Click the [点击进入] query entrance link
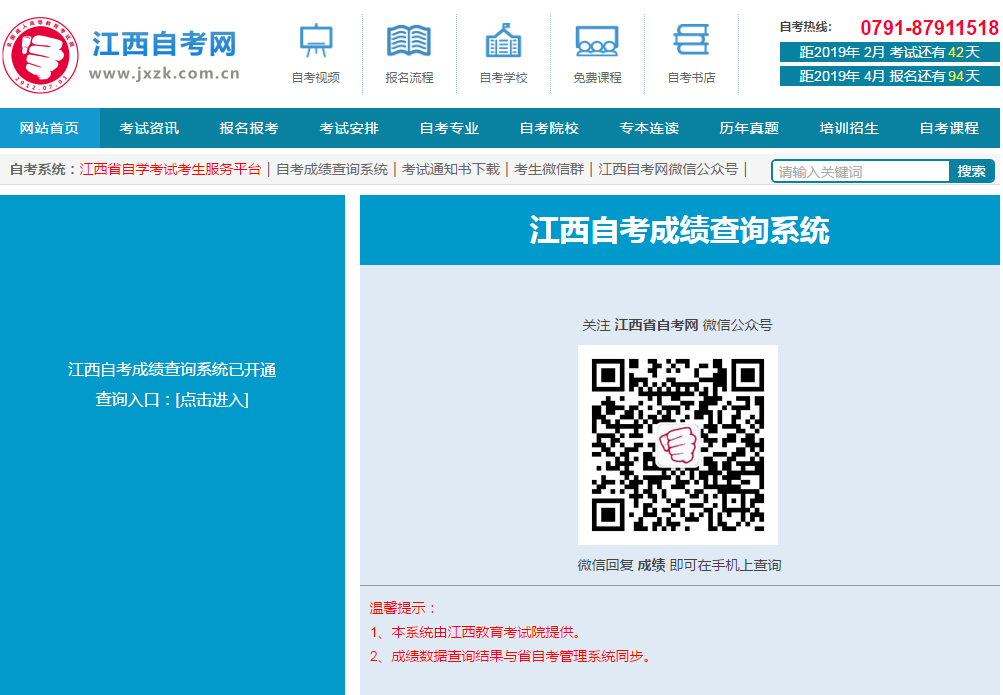Image resolution: width=1003 pixels, height=695 pixels. 212,400
